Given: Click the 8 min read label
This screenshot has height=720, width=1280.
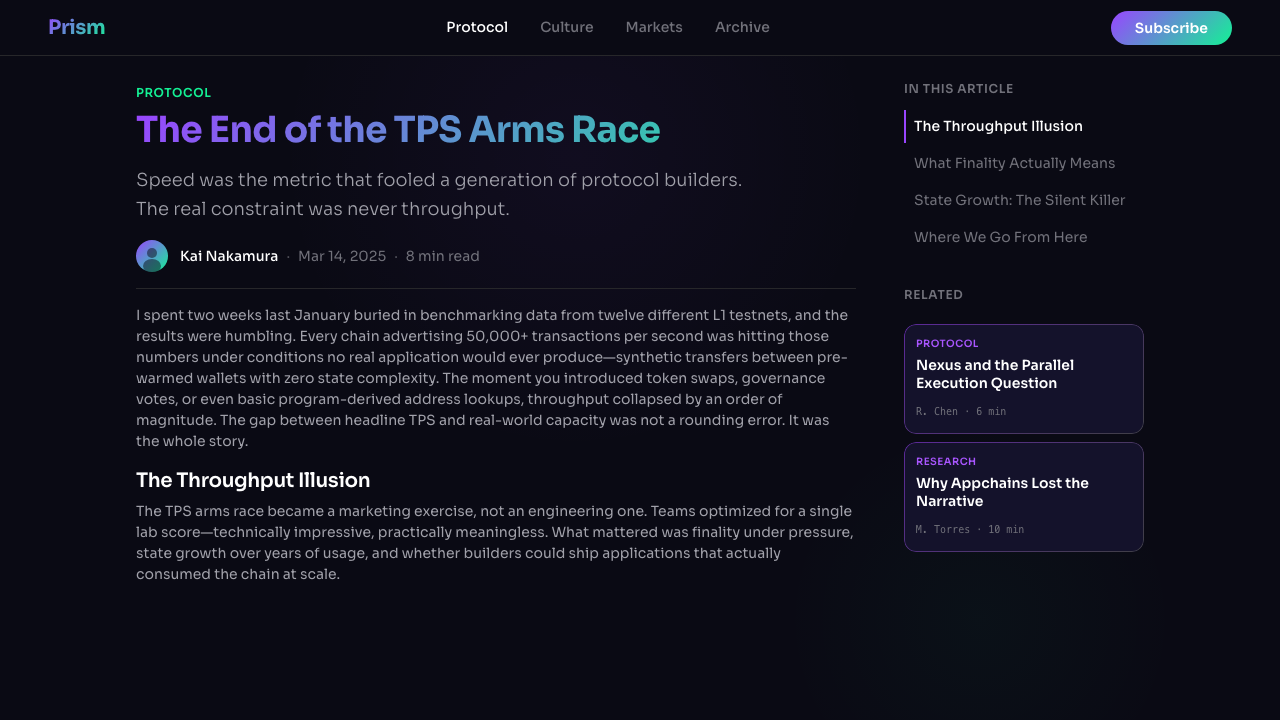Looking at the screenshot, I should coord(442,256).
